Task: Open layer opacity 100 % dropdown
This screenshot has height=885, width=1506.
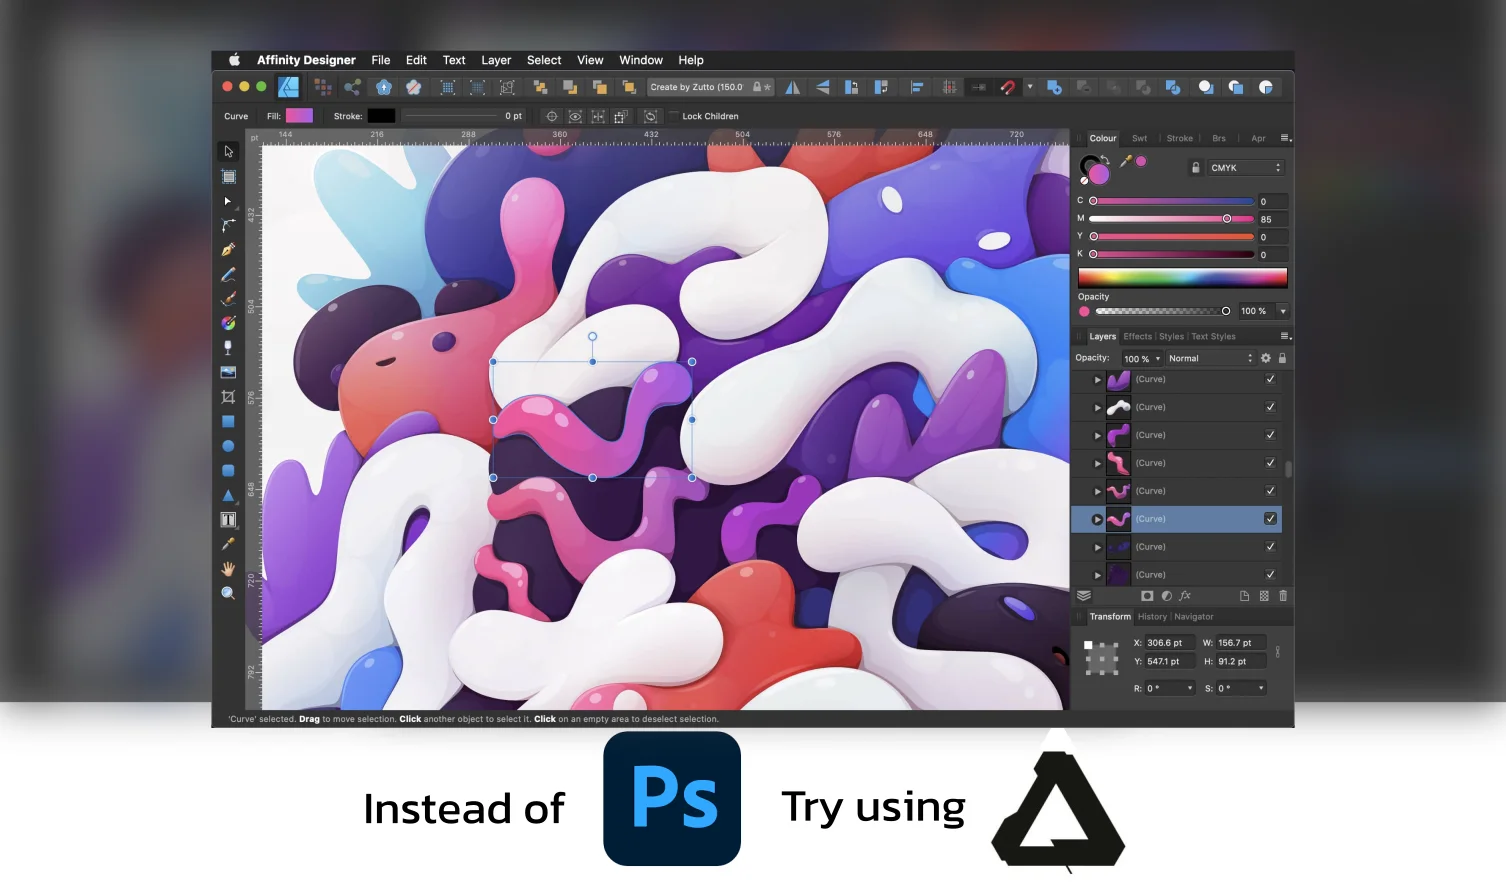Action: pos(1141,358)
